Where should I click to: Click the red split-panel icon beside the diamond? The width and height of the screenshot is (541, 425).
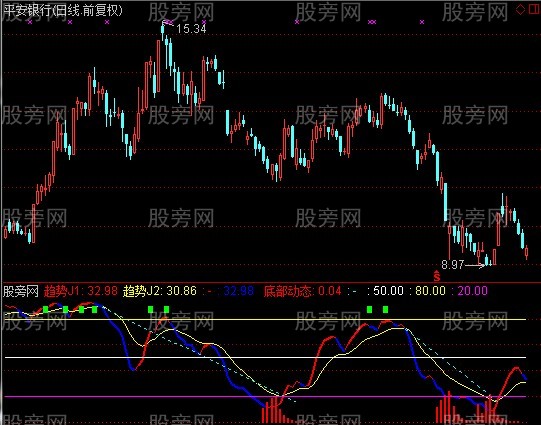coord(534,9)
